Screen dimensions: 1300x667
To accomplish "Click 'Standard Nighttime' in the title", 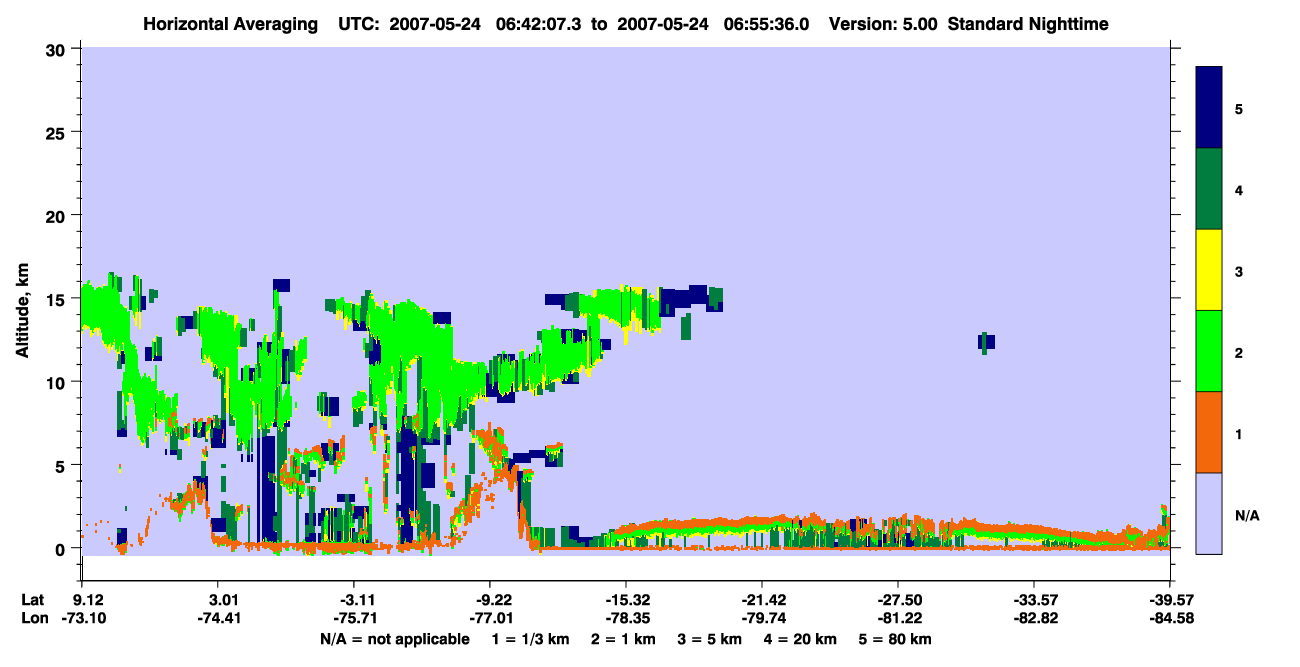I will [1028, 24].
